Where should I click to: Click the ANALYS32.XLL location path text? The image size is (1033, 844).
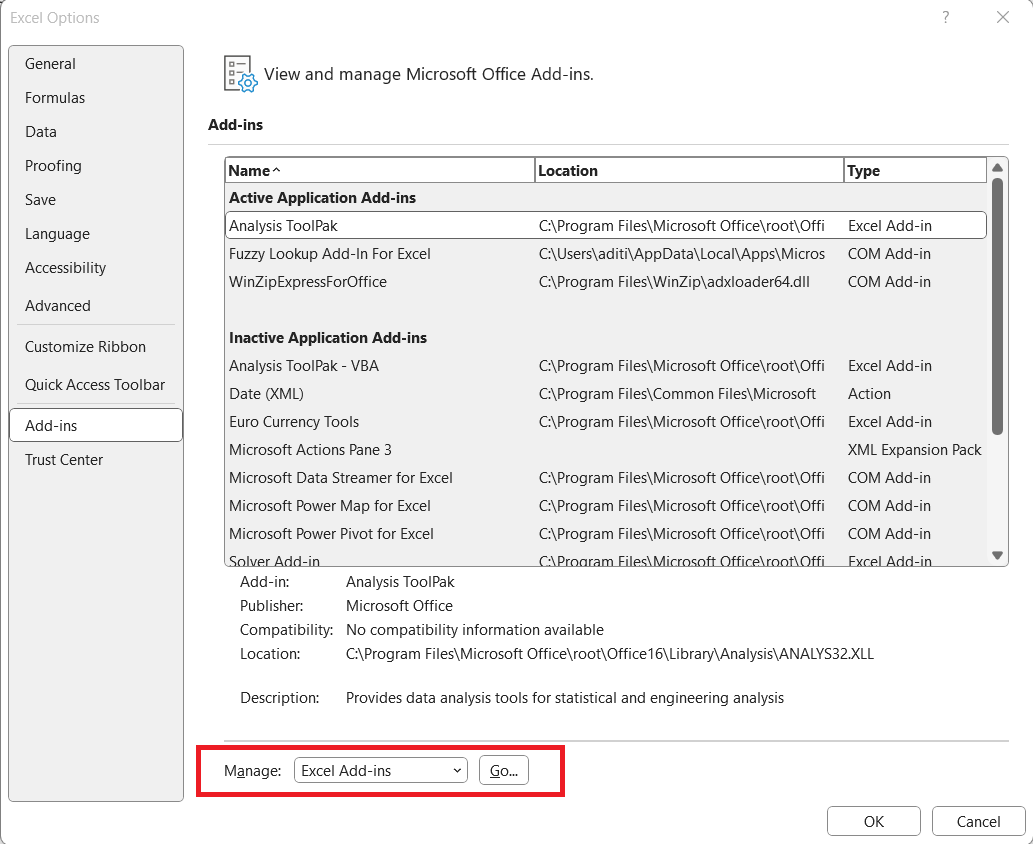pos(609,654)
